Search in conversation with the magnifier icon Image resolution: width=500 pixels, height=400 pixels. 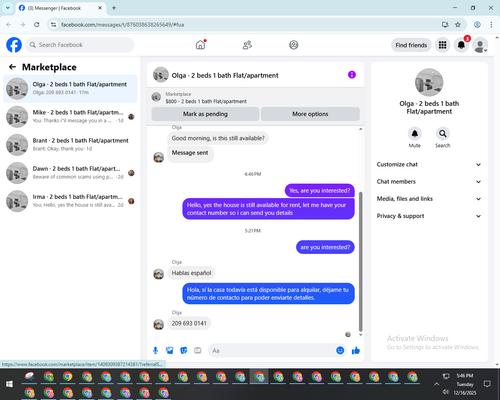point(443,134)
